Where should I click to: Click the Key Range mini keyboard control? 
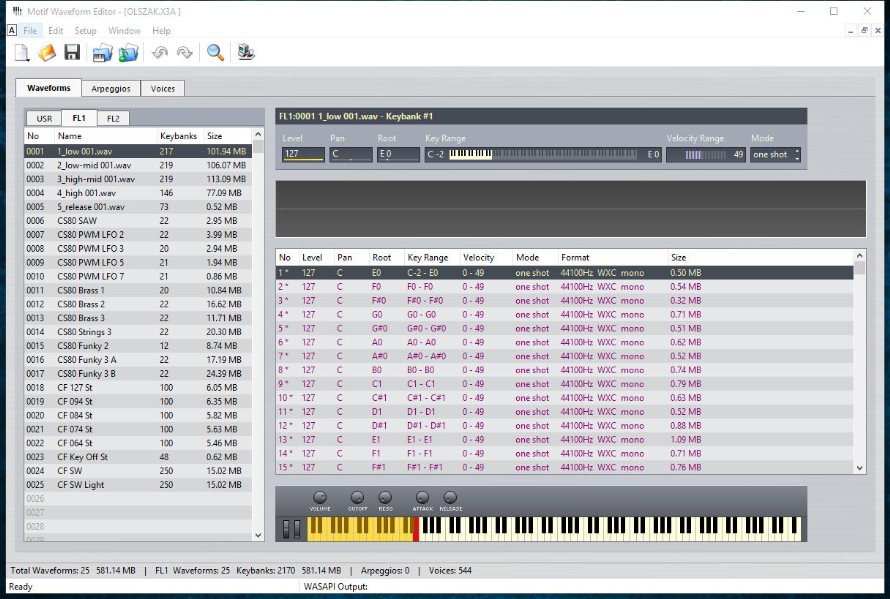[x=543, y=154]
